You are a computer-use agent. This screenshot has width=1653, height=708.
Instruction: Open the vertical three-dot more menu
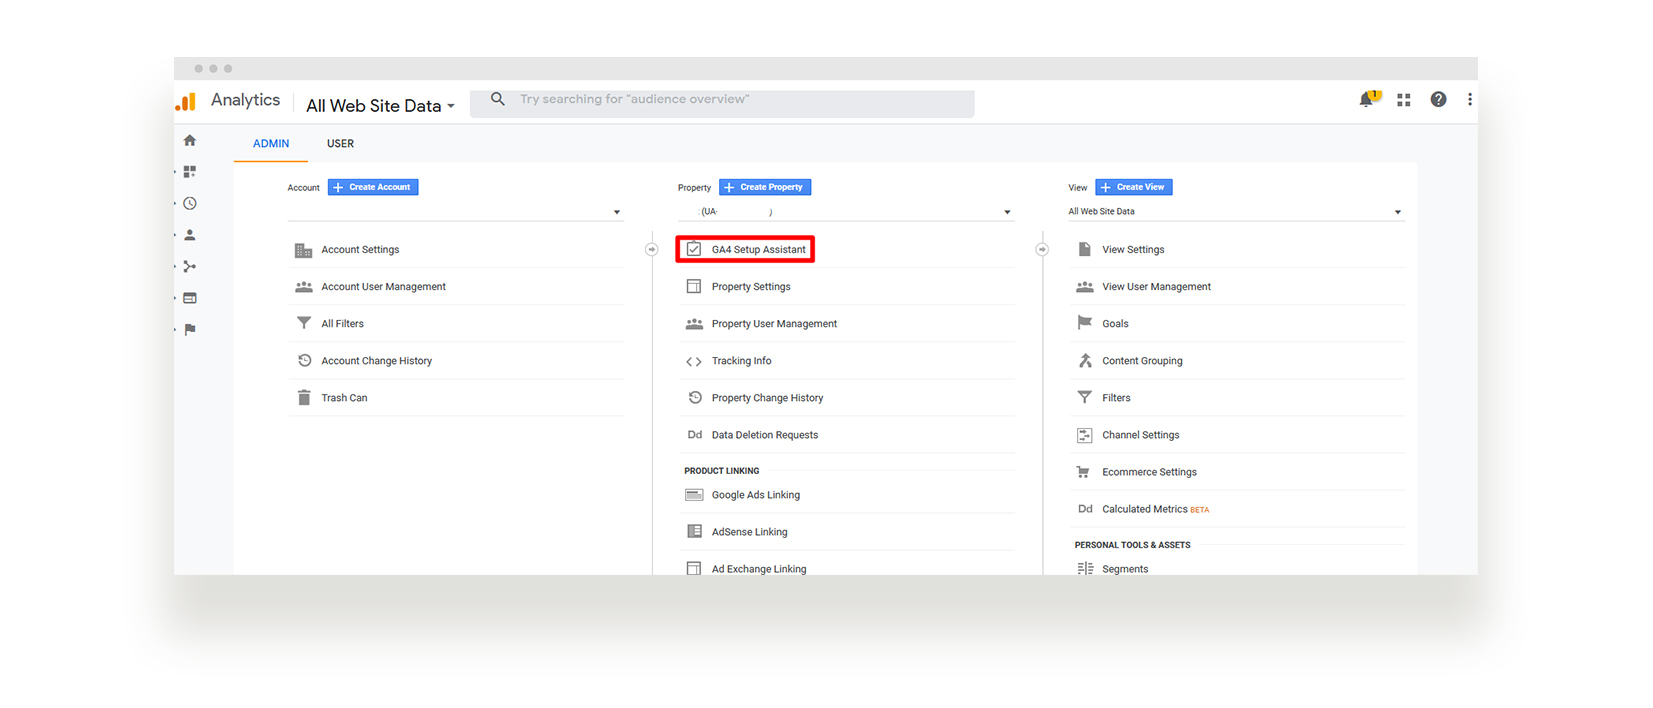1469,99
